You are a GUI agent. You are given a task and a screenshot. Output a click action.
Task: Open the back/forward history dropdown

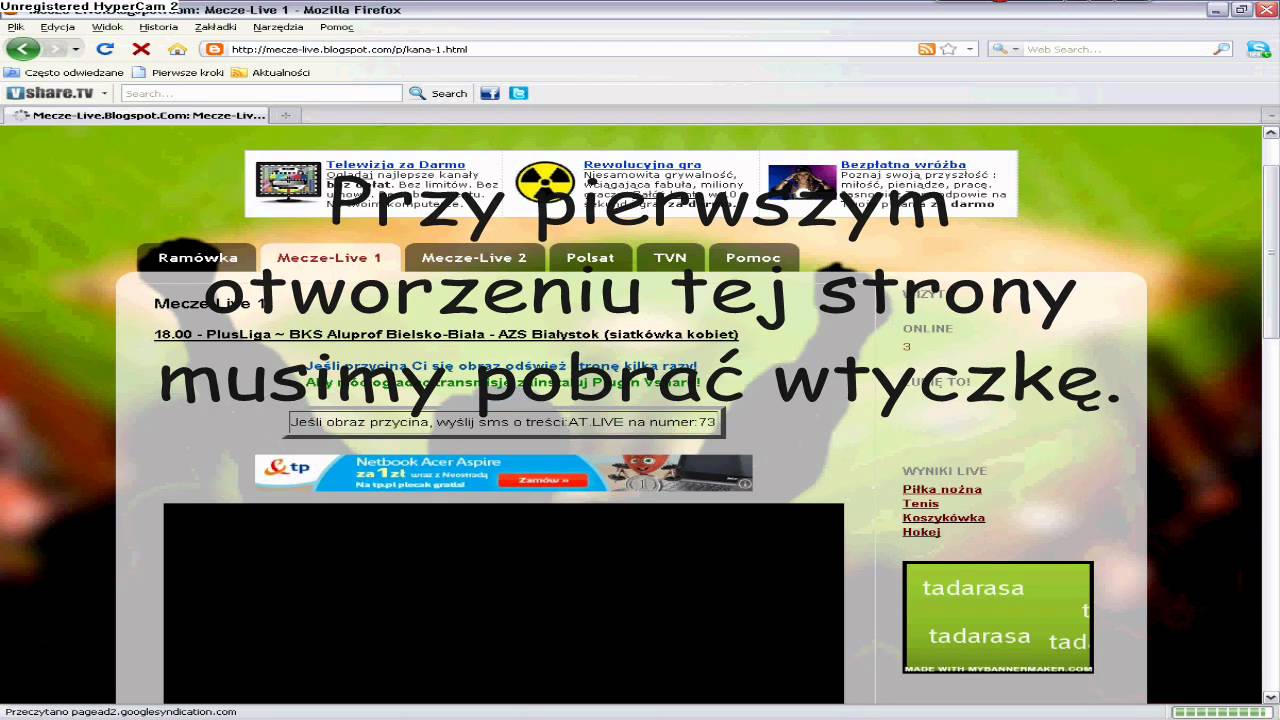point(76,49)
